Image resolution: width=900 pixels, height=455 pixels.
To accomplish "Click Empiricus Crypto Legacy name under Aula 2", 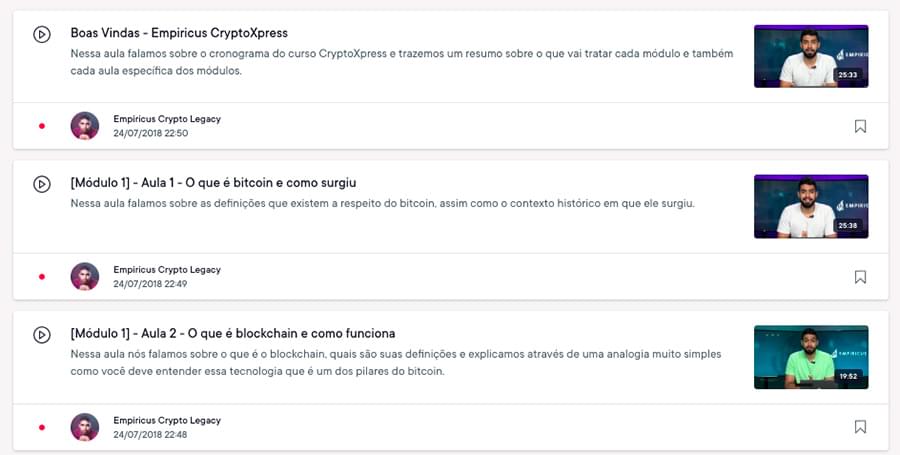I will (x=167, y=420).
